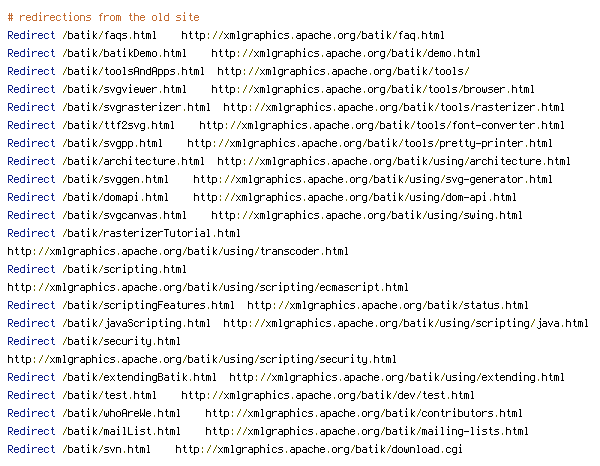Click the URL ending in batik/download.cgi
The image size is (600, 466).
[319, 449]
